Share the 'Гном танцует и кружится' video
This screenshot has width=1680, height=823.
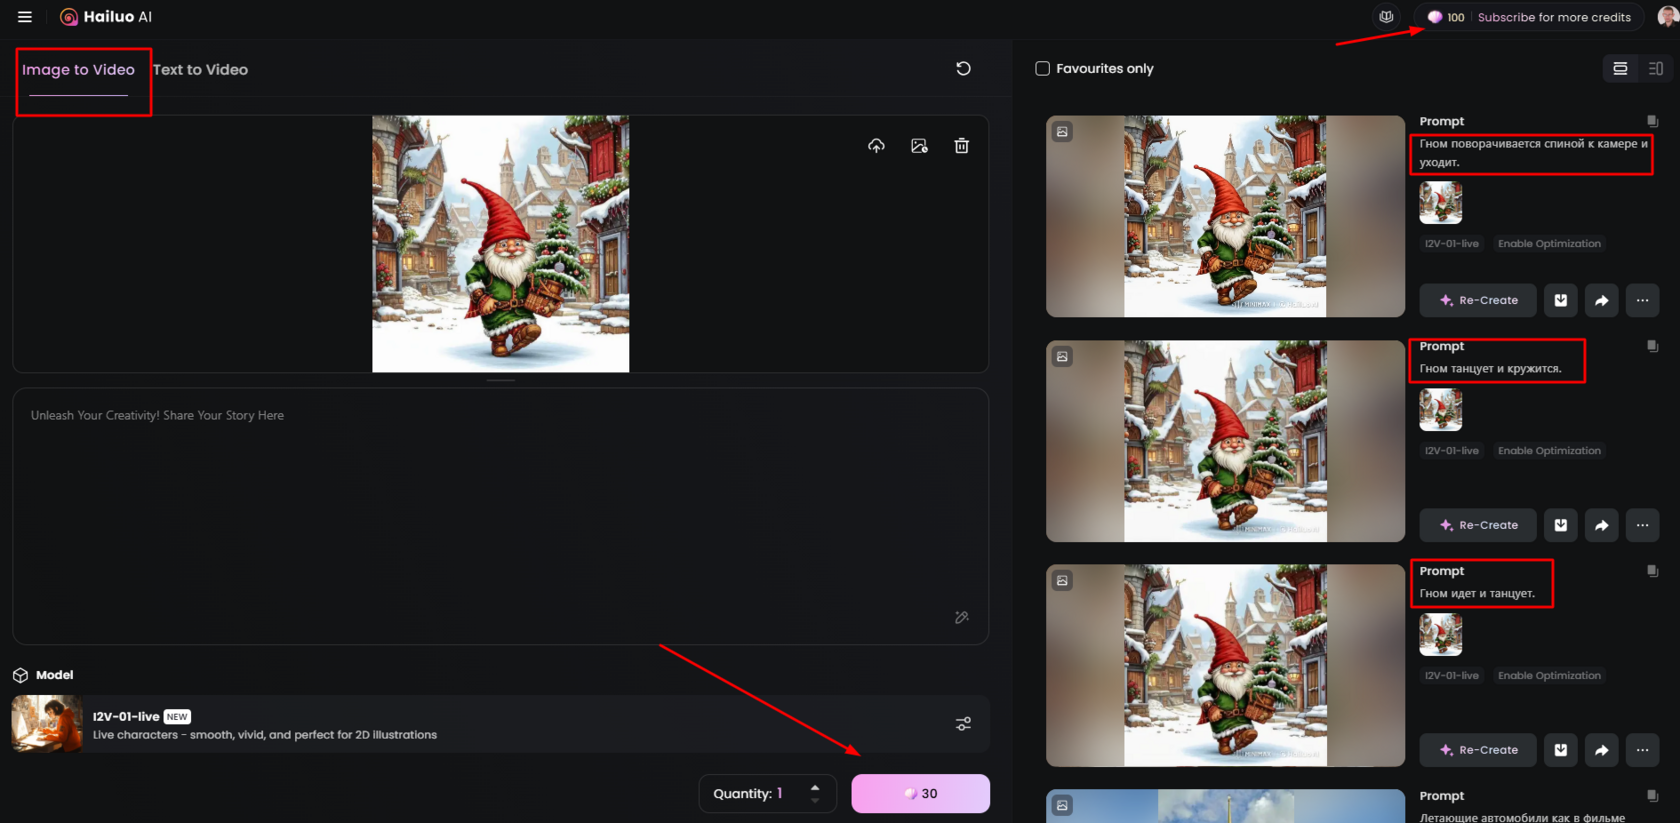click(1601, 525)
